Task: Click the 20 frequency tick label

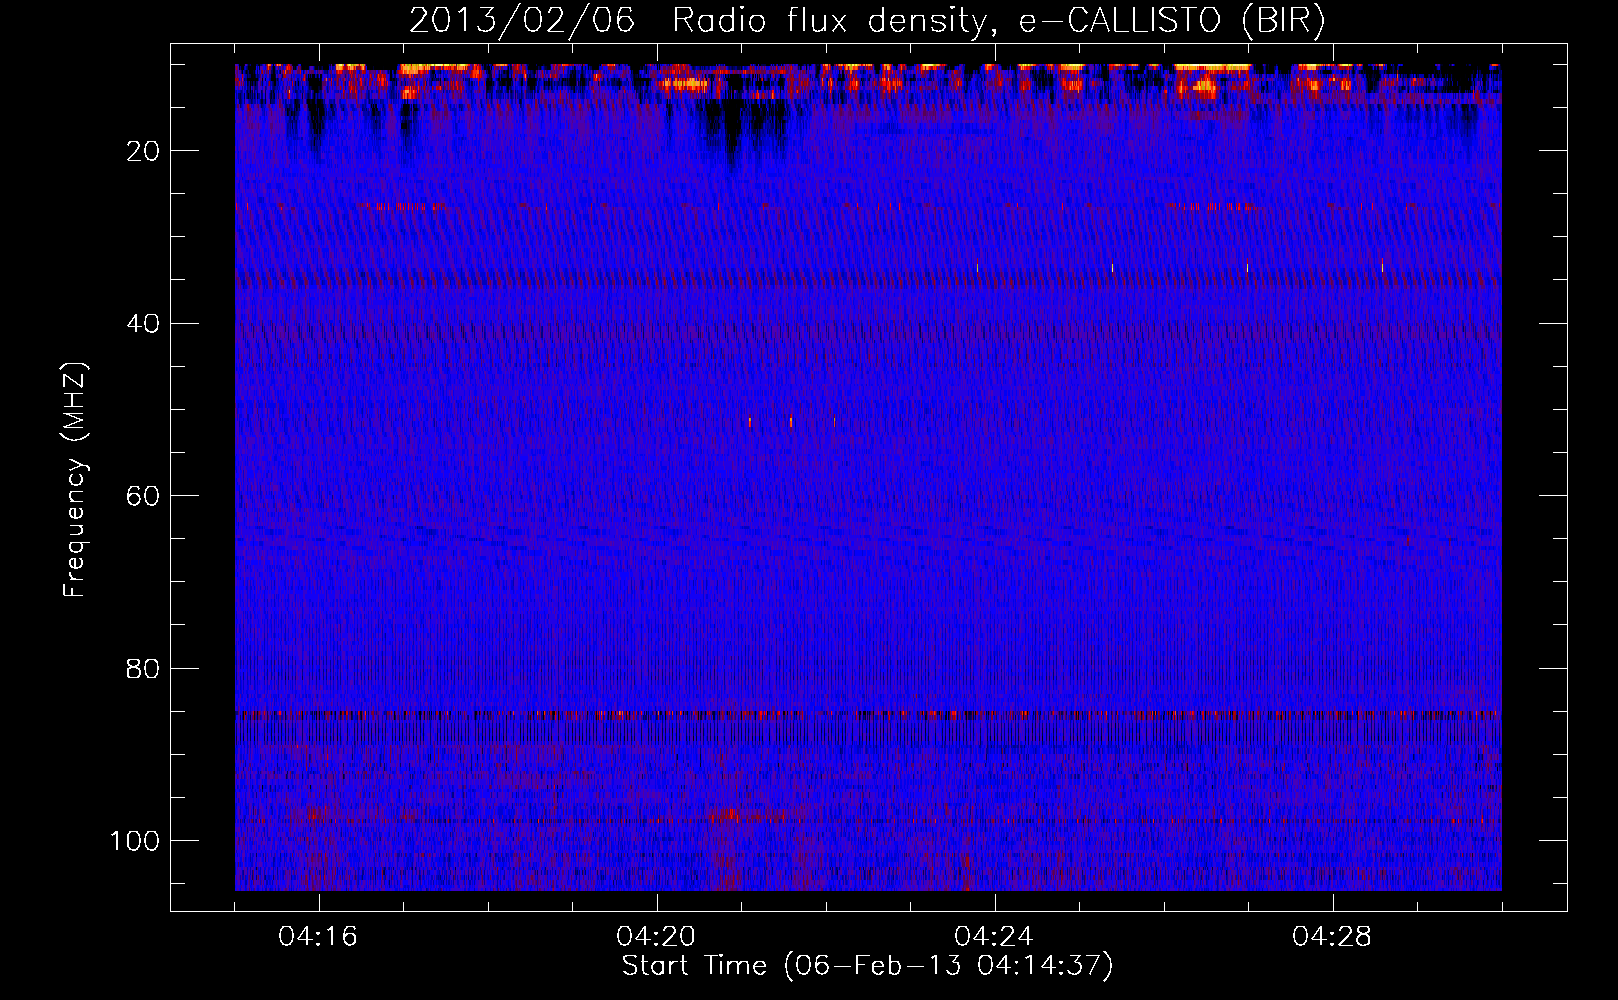Action: (143, 151)
